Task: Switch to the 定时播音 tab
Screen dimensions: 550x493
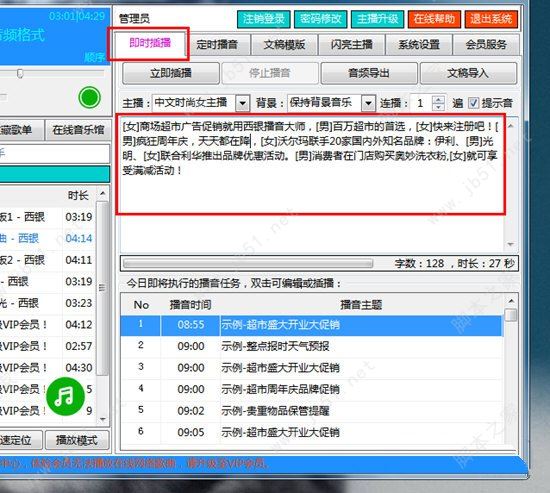Action: [x=217, y=45]
